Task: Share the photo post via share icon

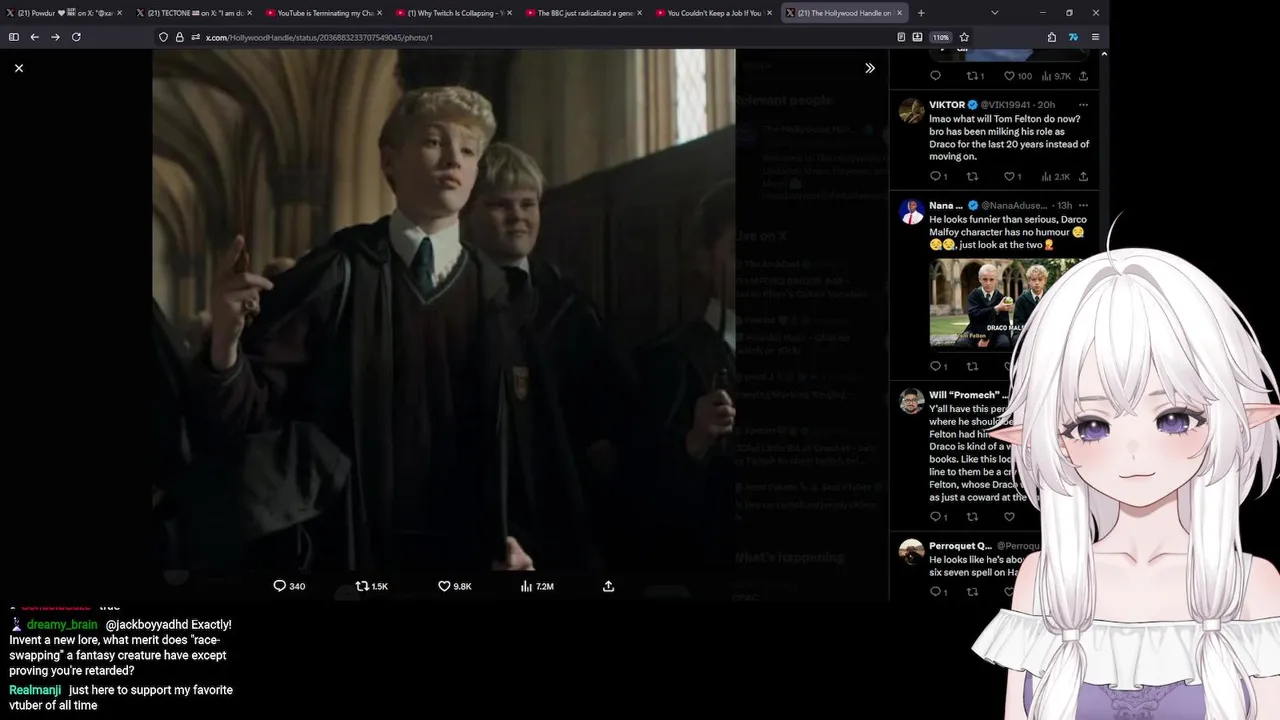Action: 608,586
